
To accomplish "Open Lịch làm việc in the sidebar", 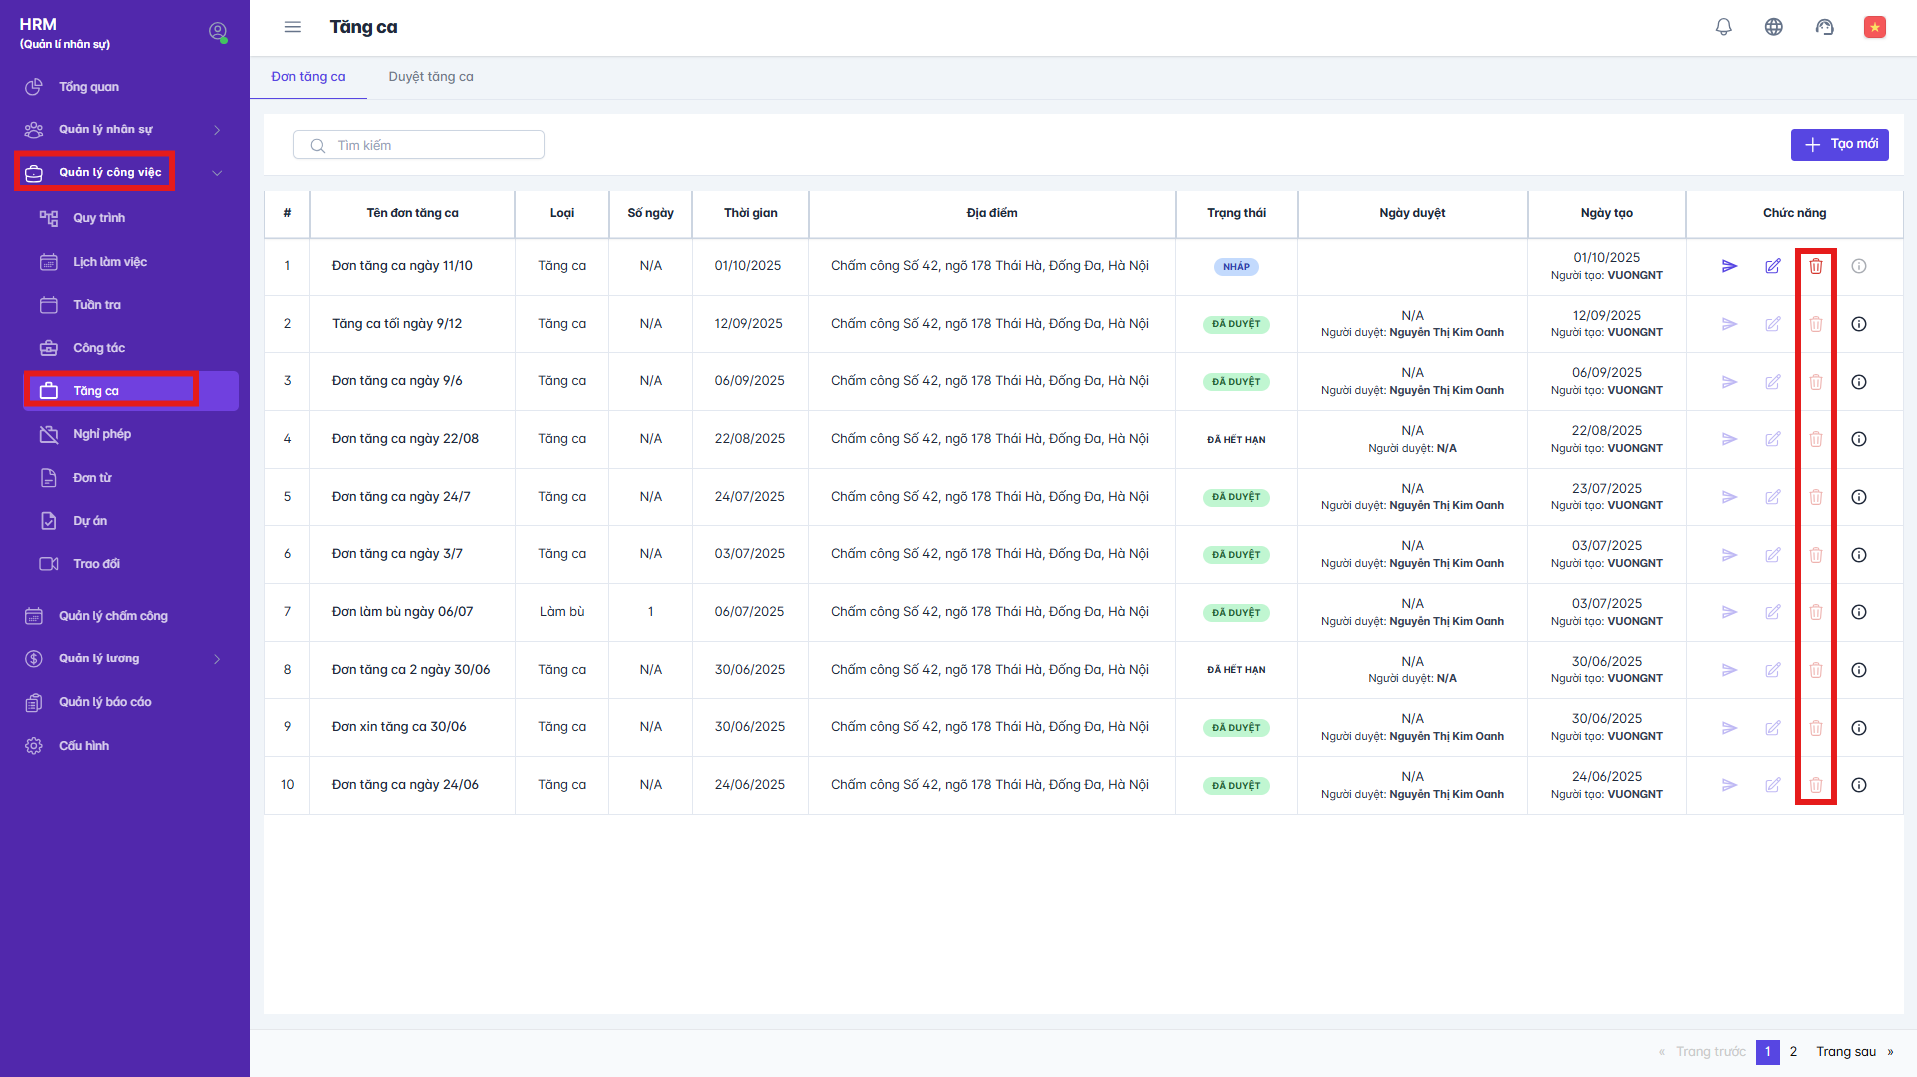I will point(109,262).
